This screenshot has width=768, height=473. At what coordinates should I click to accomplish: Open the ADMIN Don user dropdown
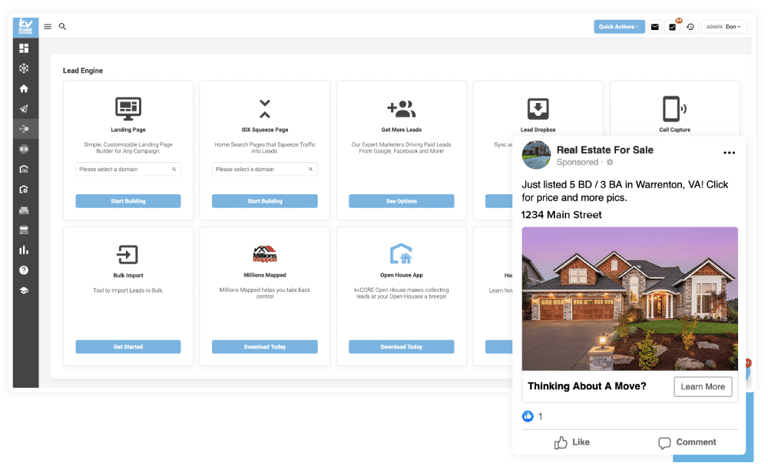tap(723, 27)
